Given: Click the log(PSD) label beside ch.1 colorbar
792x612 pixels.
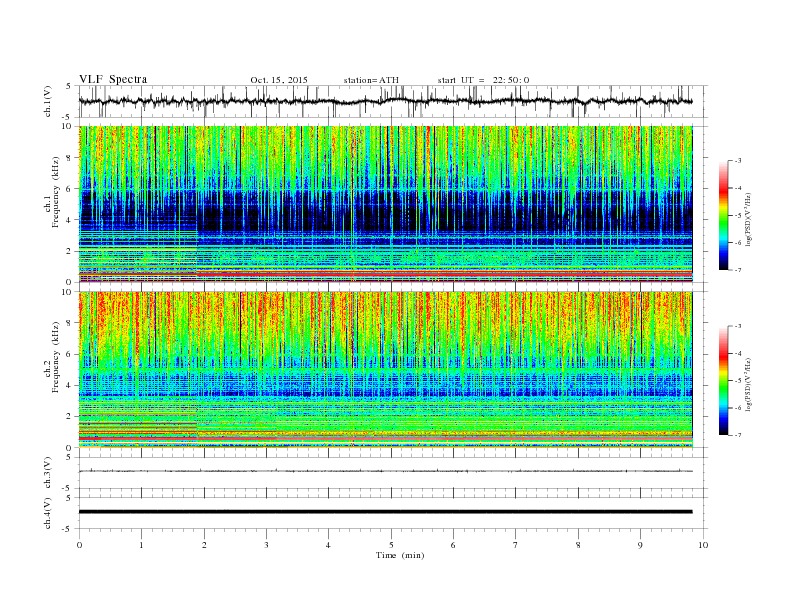Looking at the screenshot, I should coord(750,219).
